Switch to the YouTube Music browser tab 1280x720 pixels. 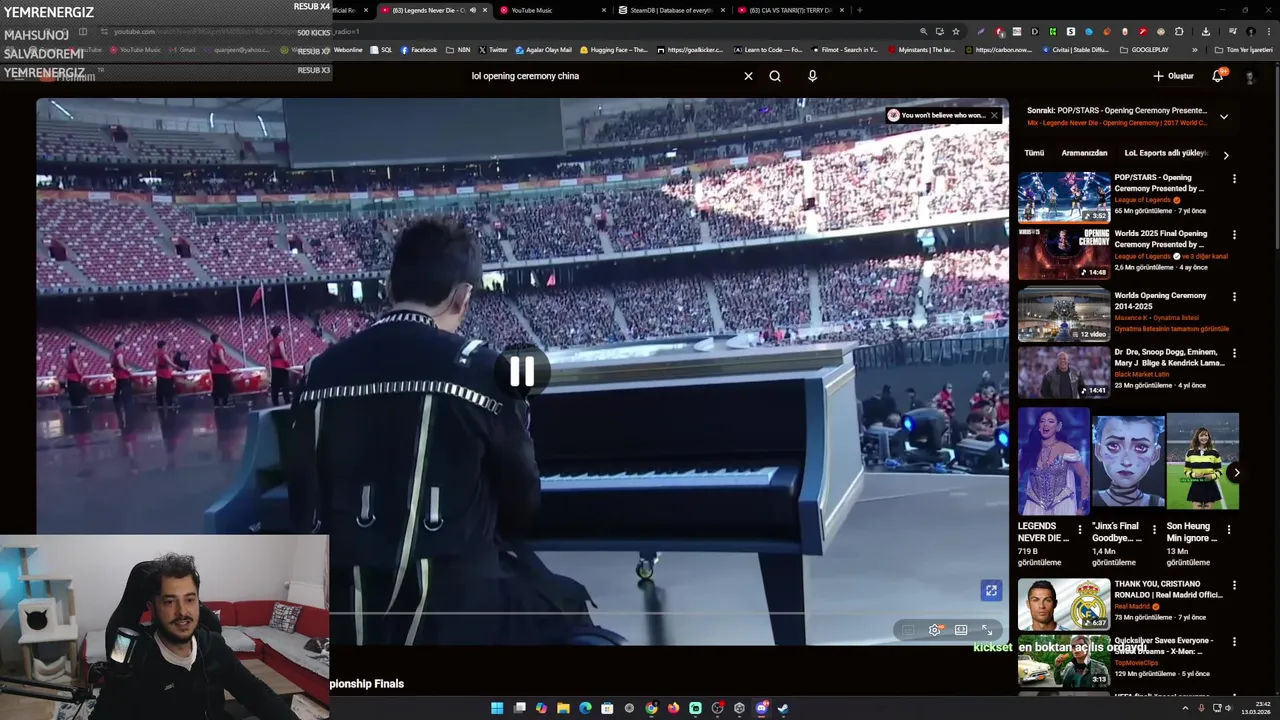pos(553,10)
